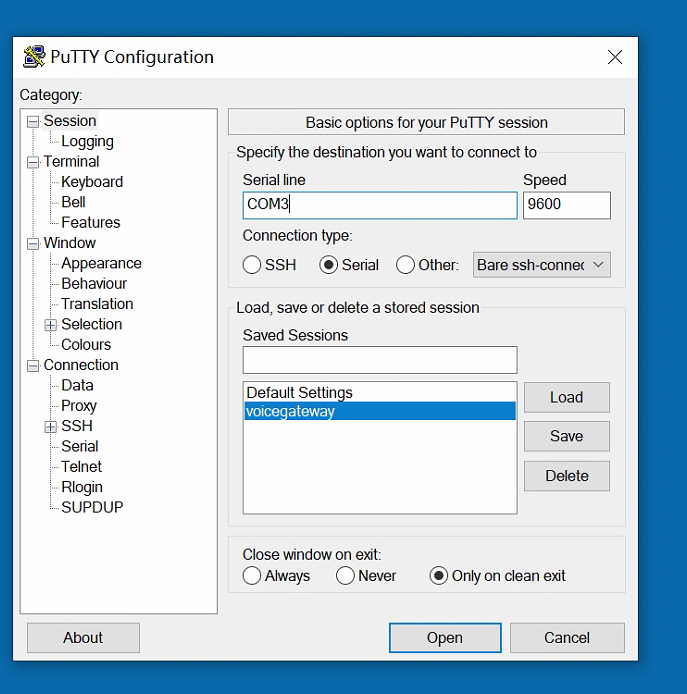The height and width of the screenshot is (694, 687).
Task: Collapse the Window tree node
Action: pos(33,244)
